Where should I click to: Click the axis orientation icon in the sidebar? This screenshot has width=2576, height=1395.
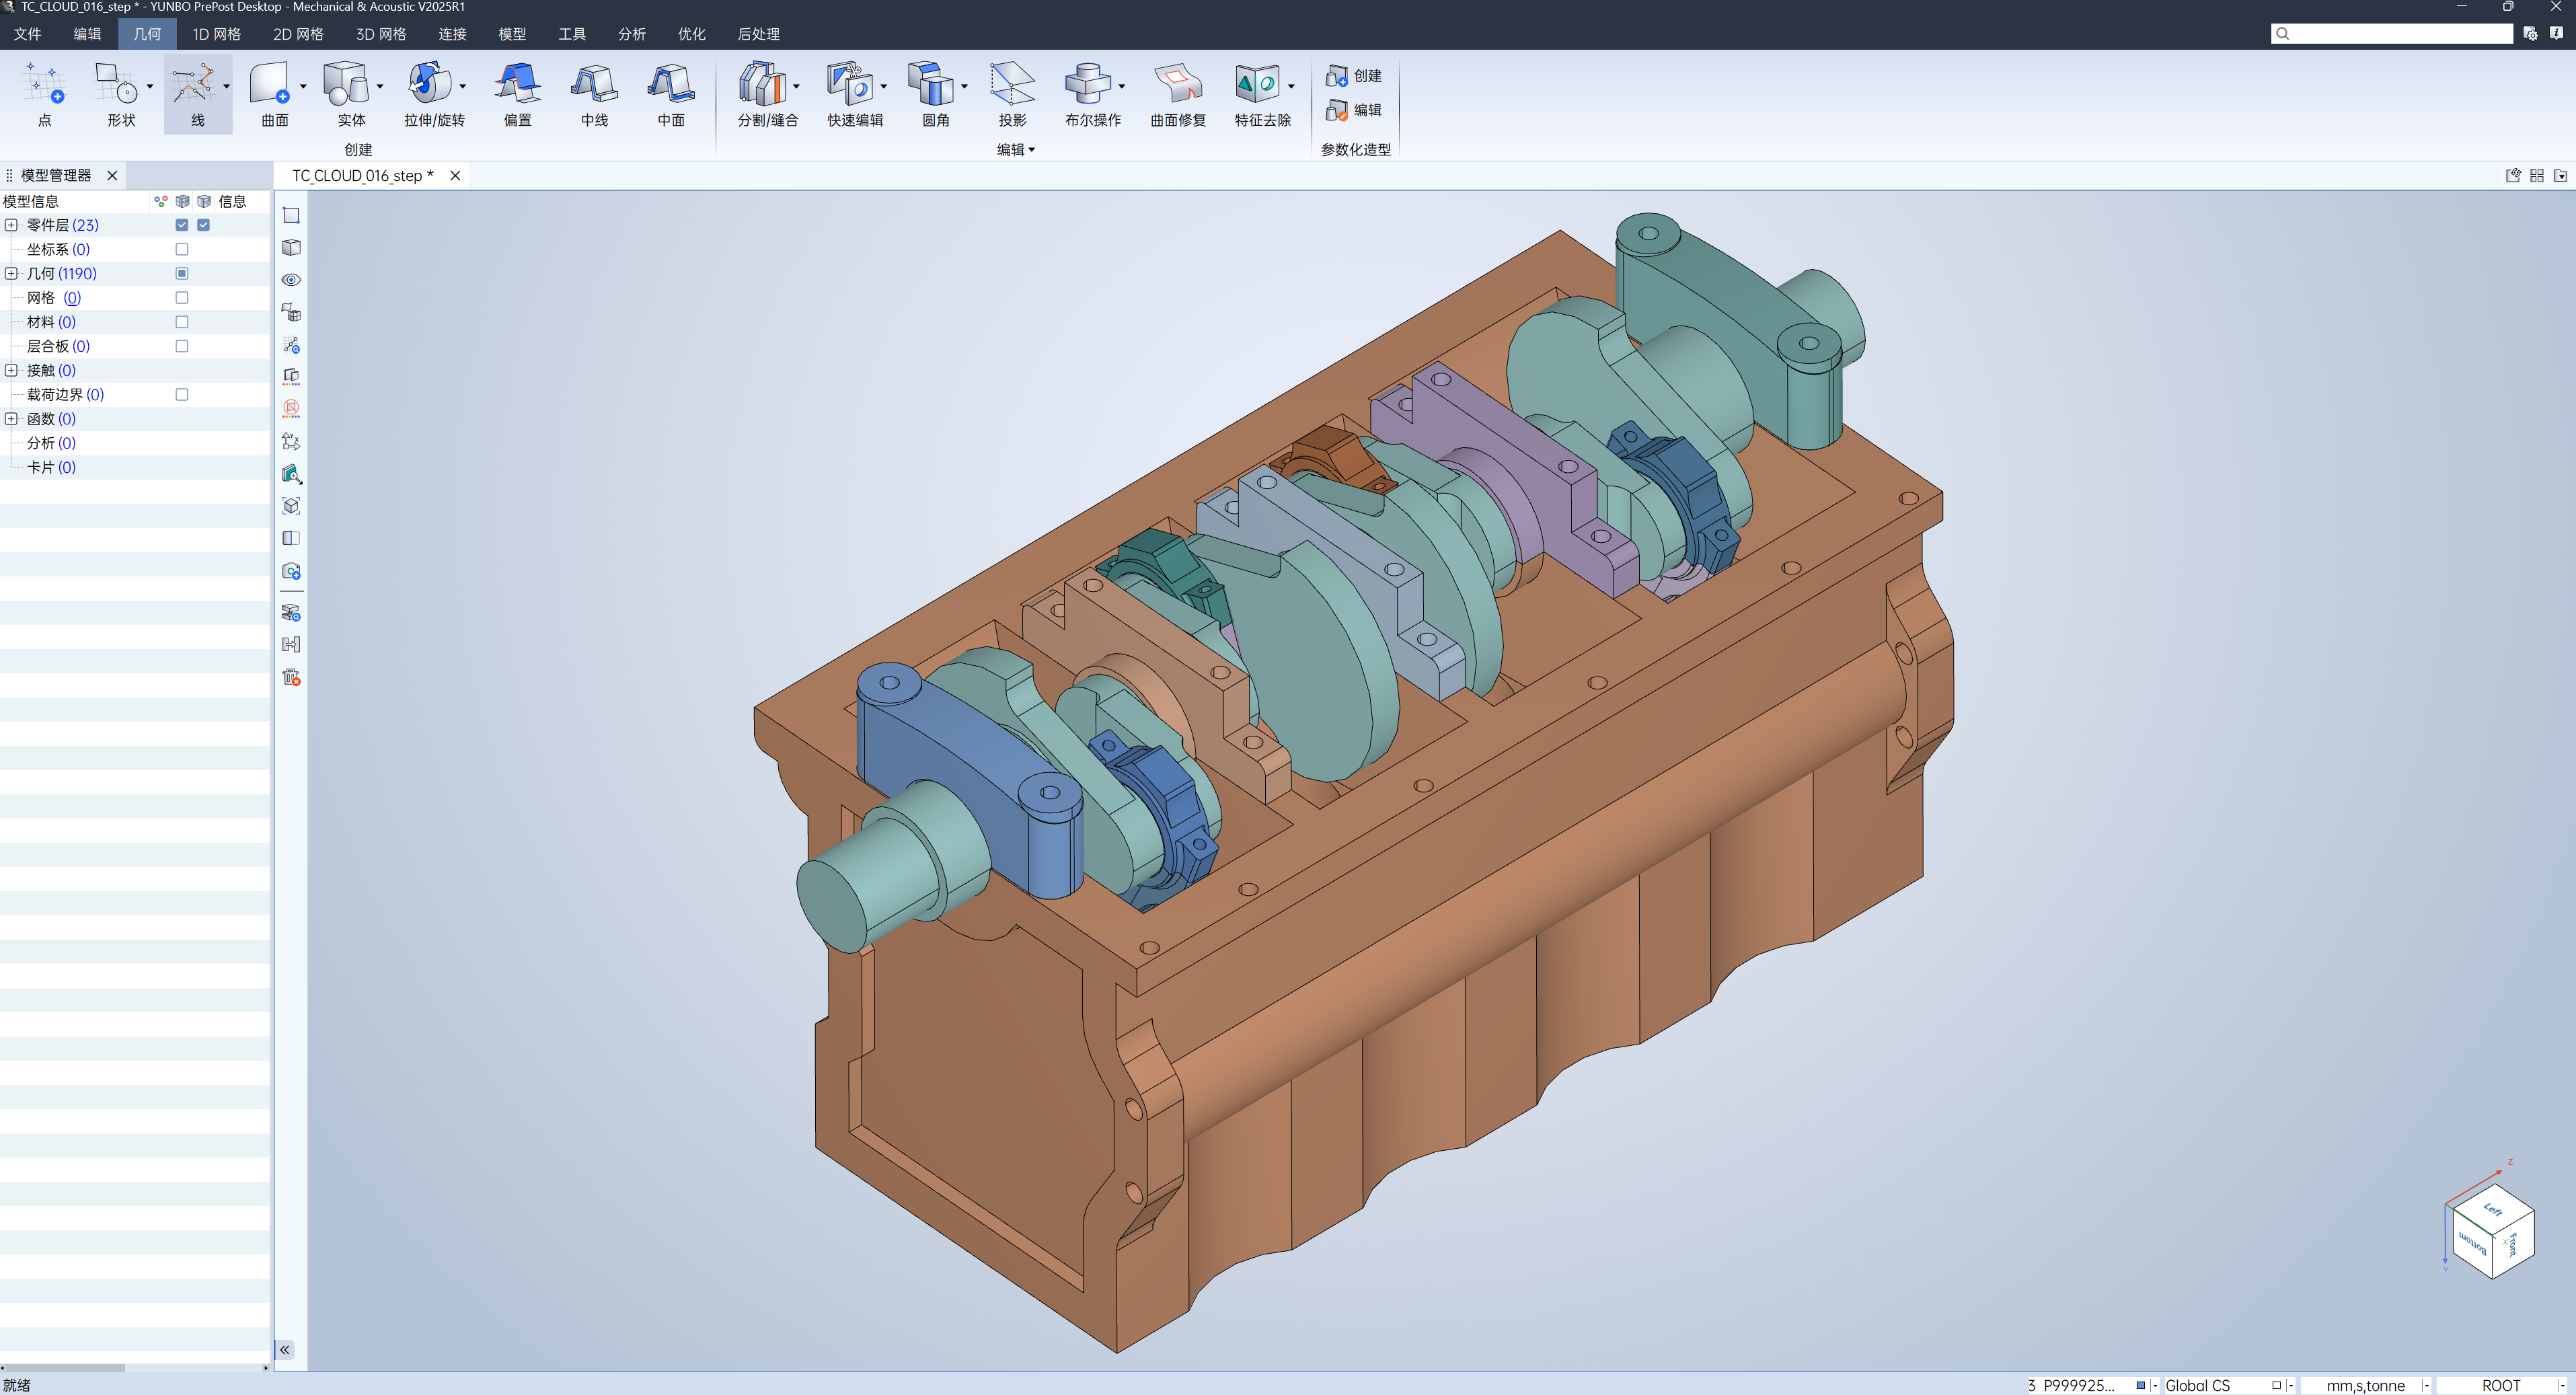(x=291, y=441)
